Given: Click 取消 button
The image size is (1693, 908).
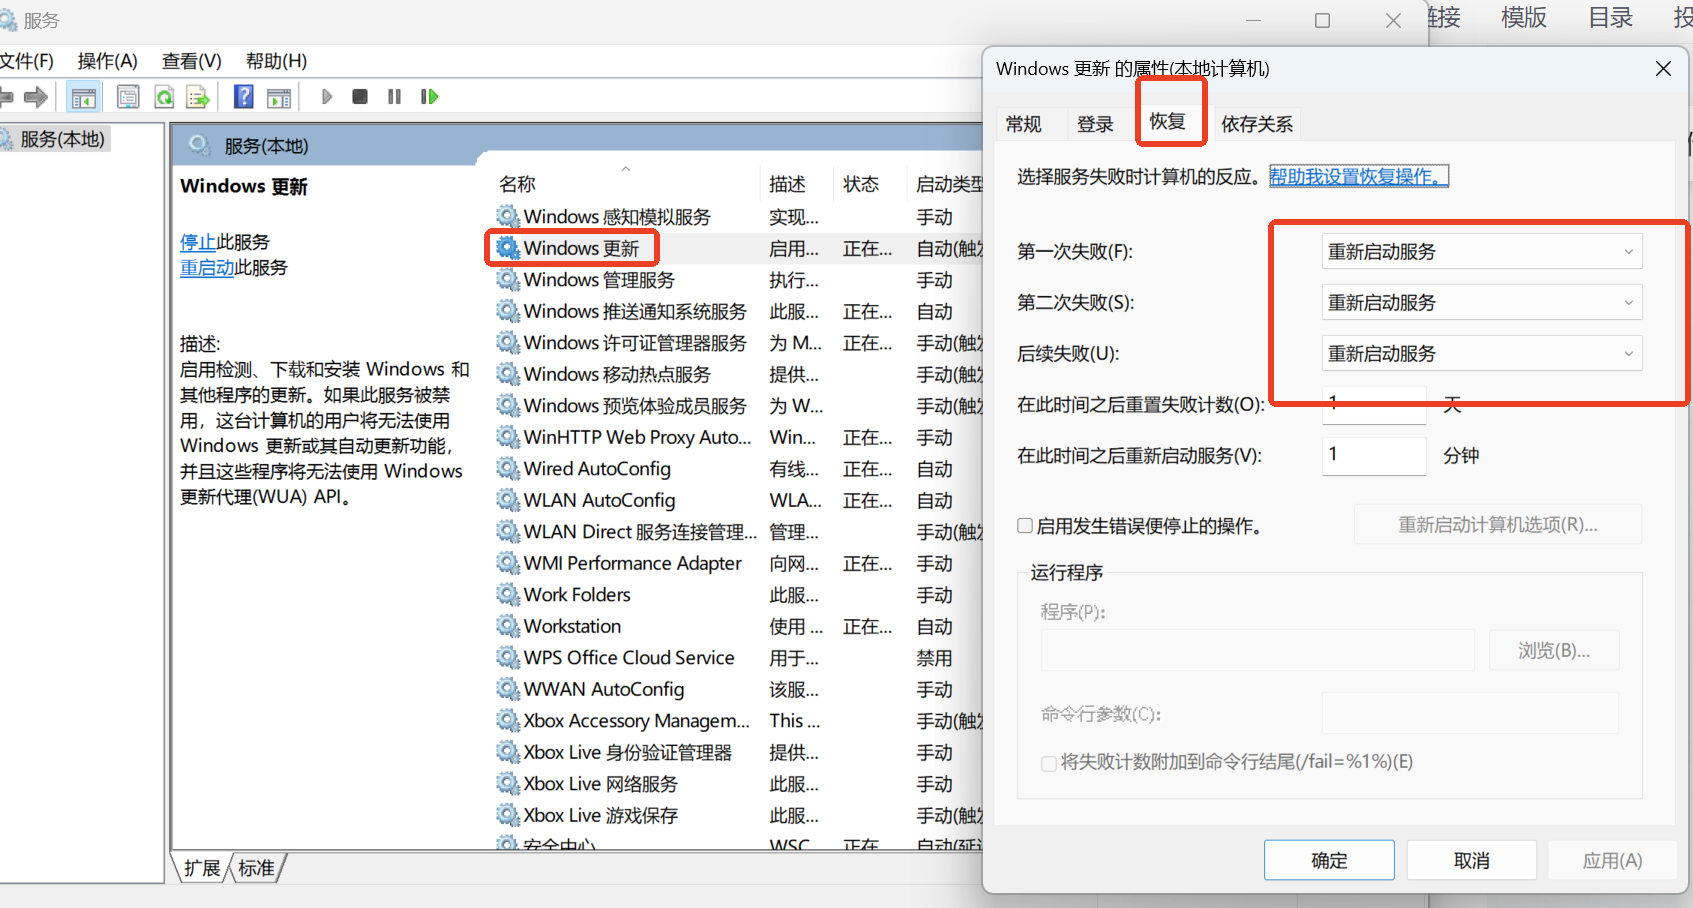Looking at the screenshot, I should click(x=1472, y=860).
